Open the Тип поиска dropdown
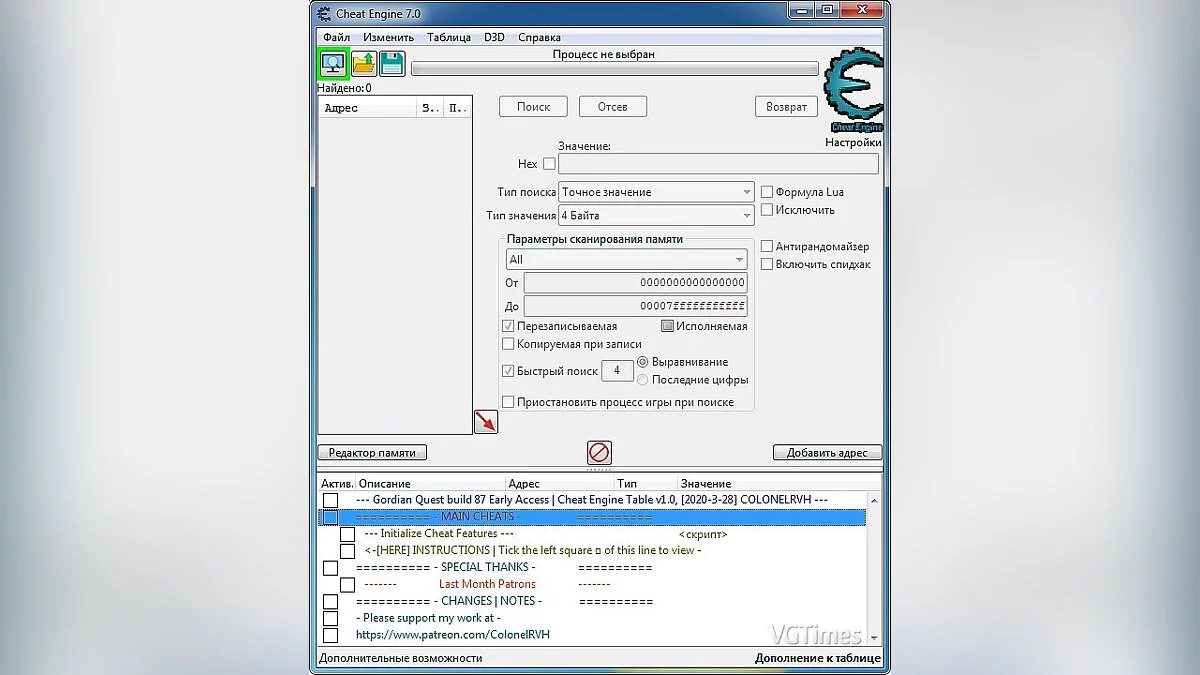The image size is (1200, 675). [x=656, y=192]
